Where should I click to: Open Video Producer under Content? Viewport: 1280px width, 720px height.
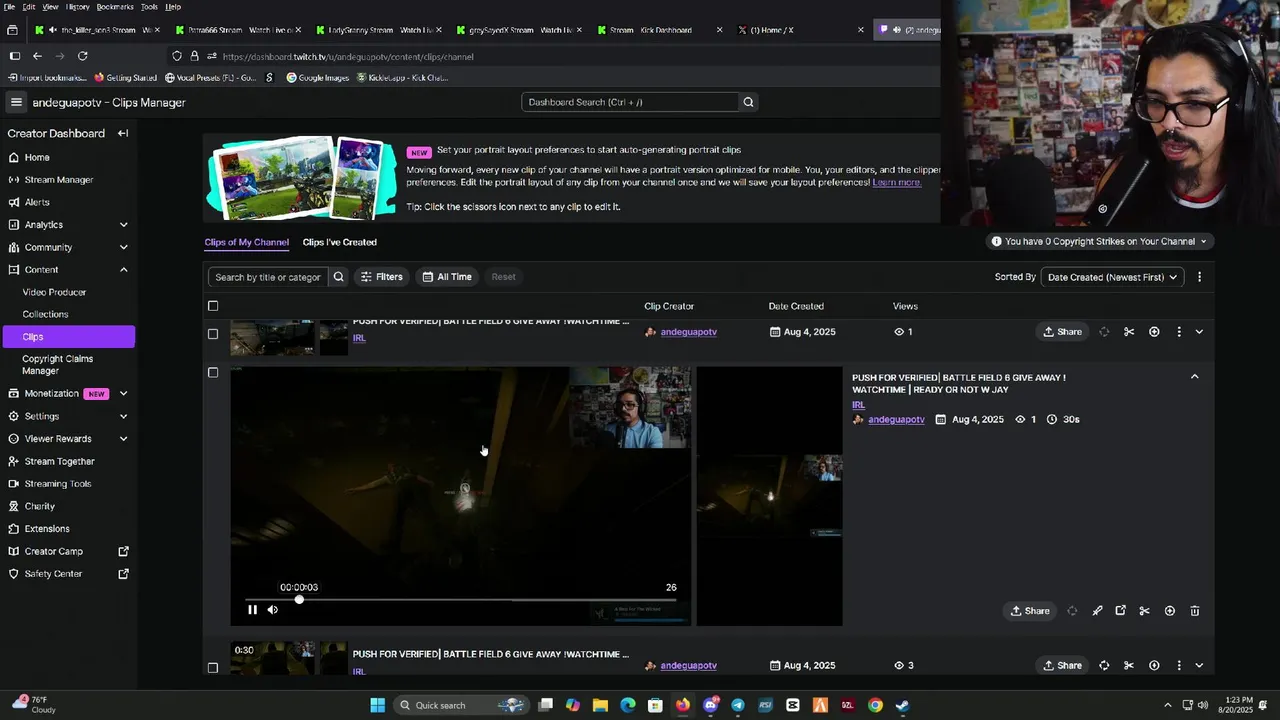coord(54,292)
